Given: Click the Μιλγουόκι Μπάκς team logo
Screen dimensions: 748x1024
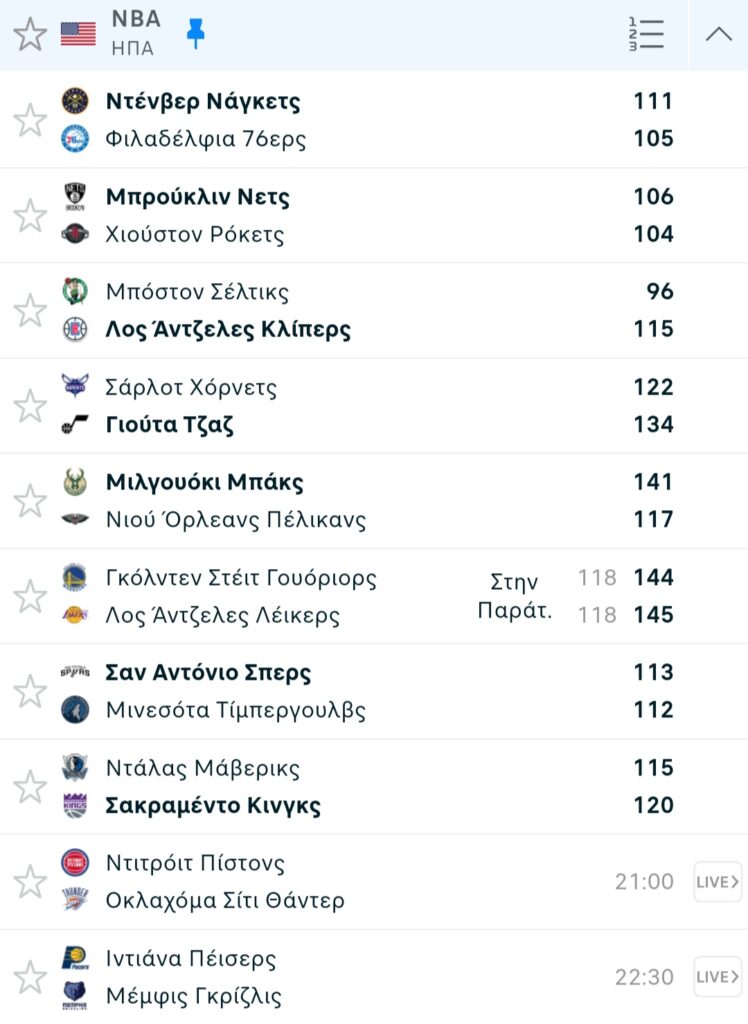Looking at the screenshot, I should click(x=75, y=482).
